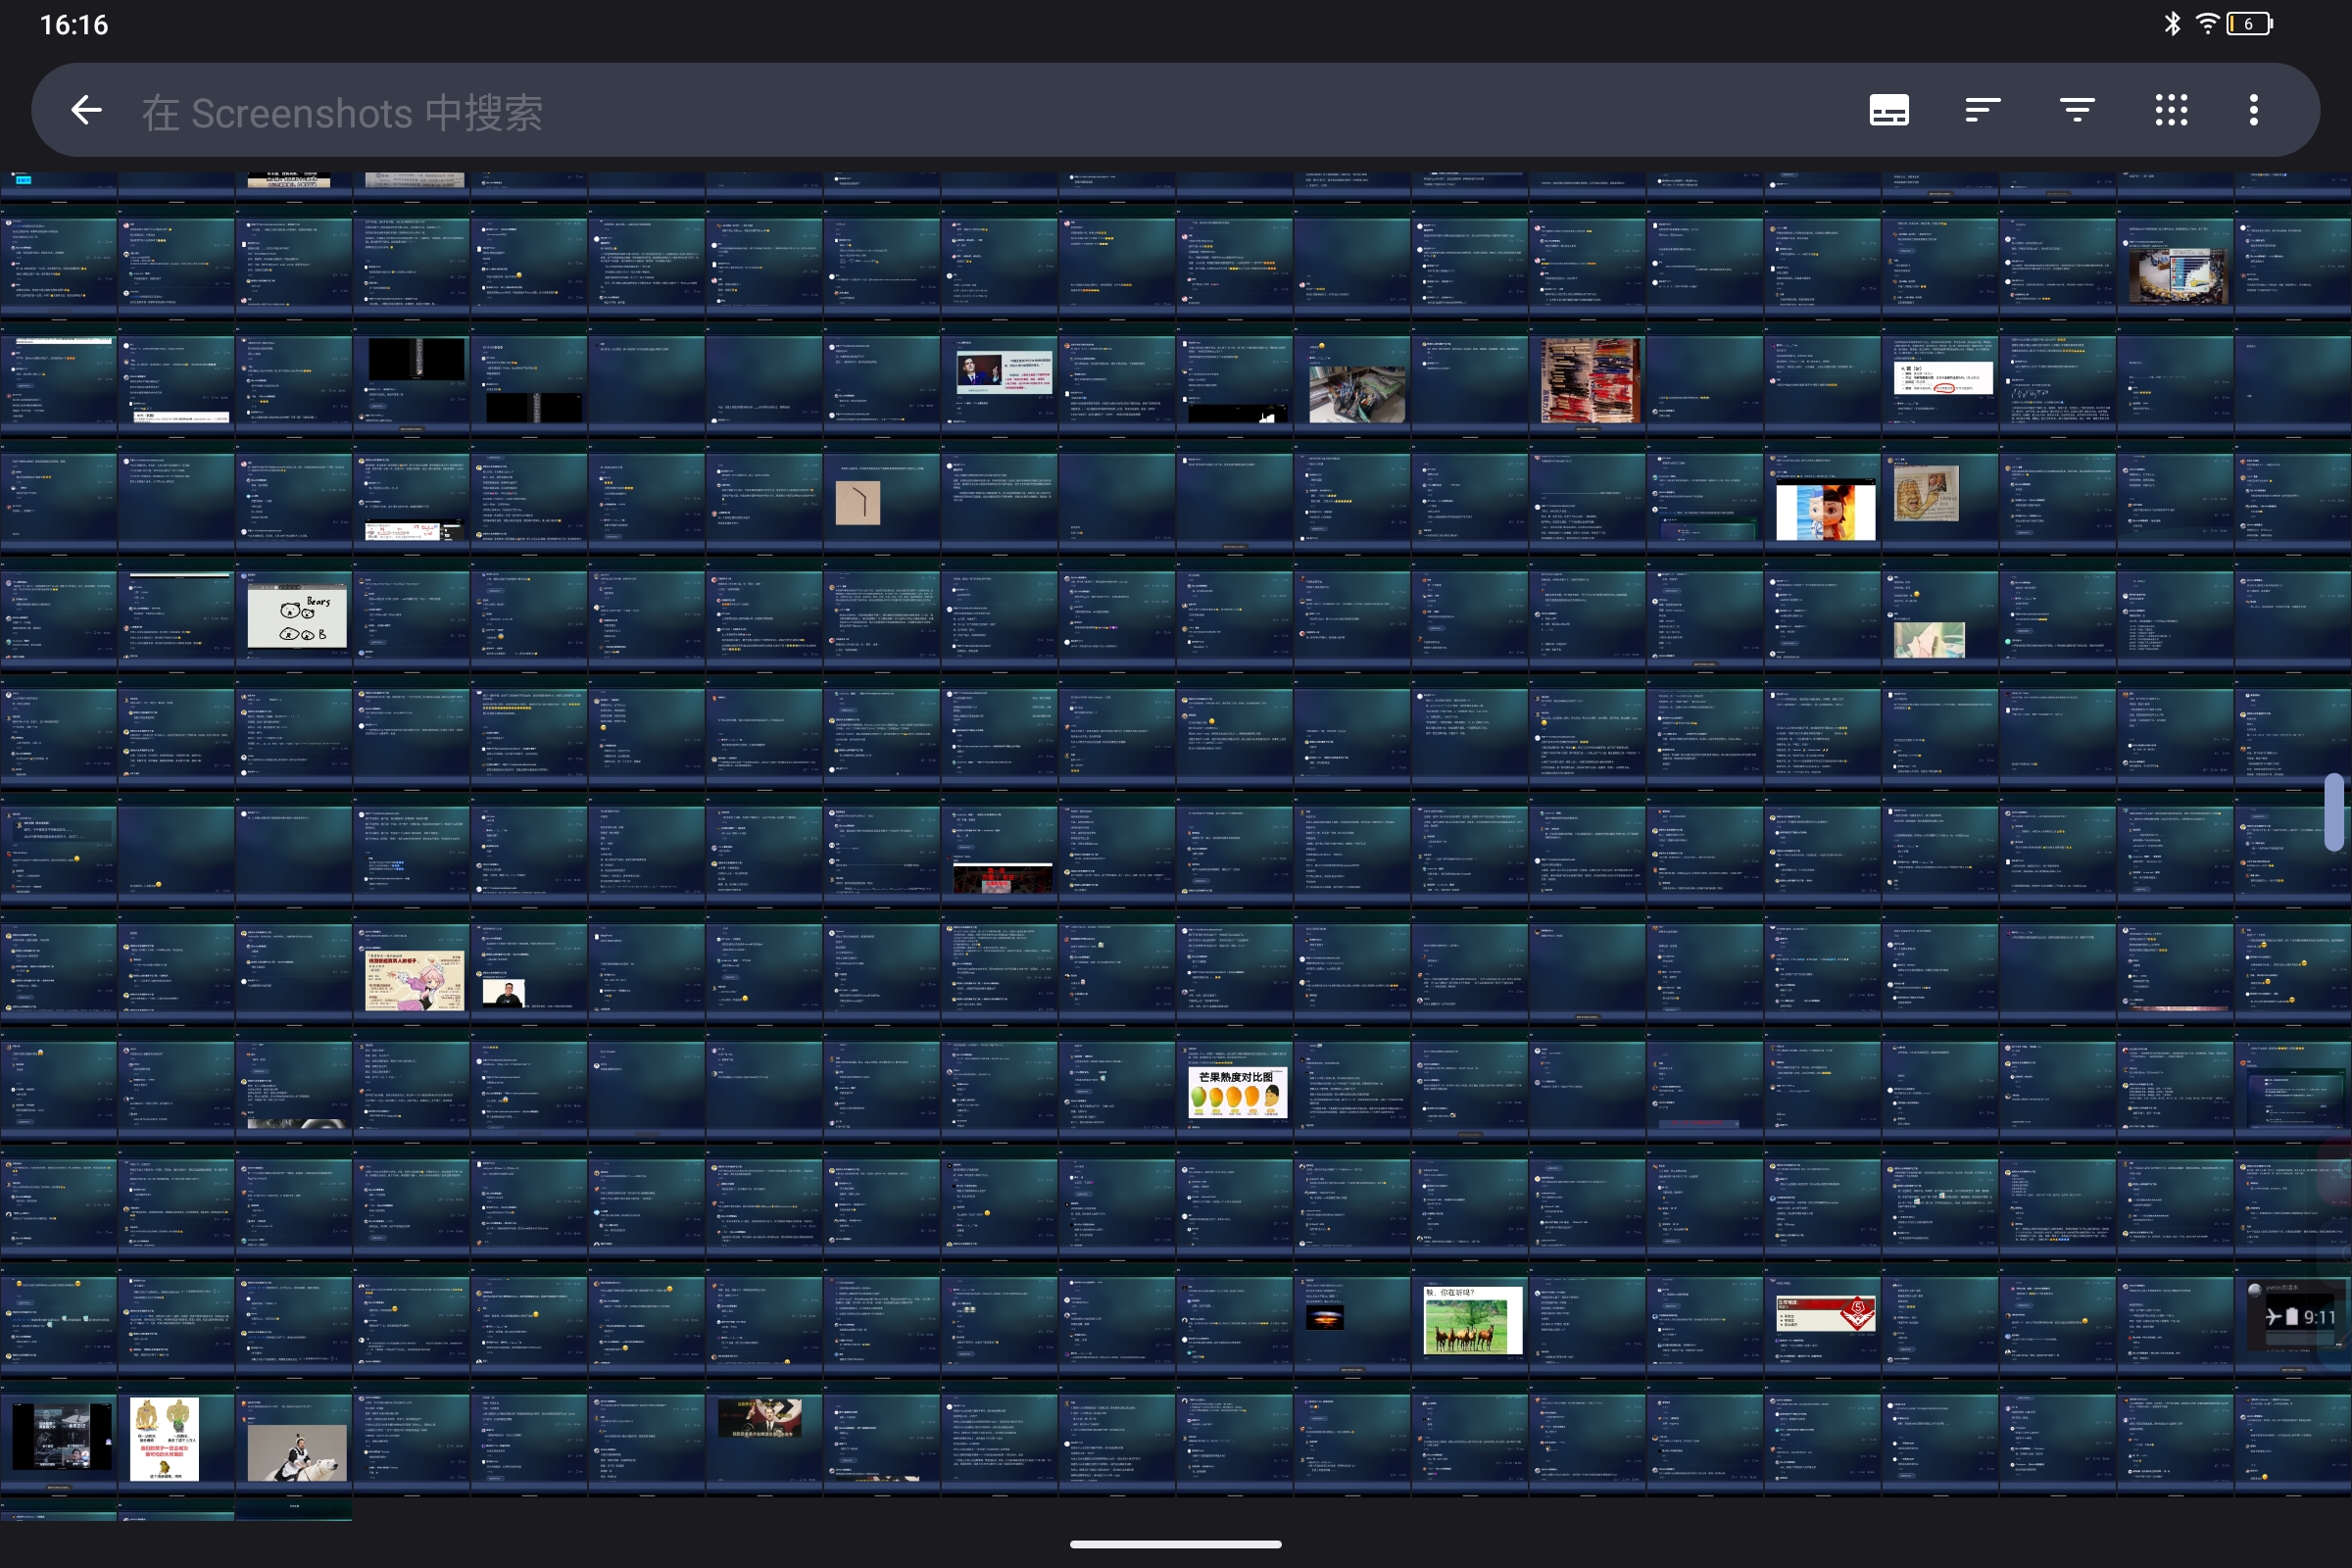Screen dimensions: 2352x1568
Task: Open the screenshot showing piles of colorful pens
Action: tap(1588, 379)
